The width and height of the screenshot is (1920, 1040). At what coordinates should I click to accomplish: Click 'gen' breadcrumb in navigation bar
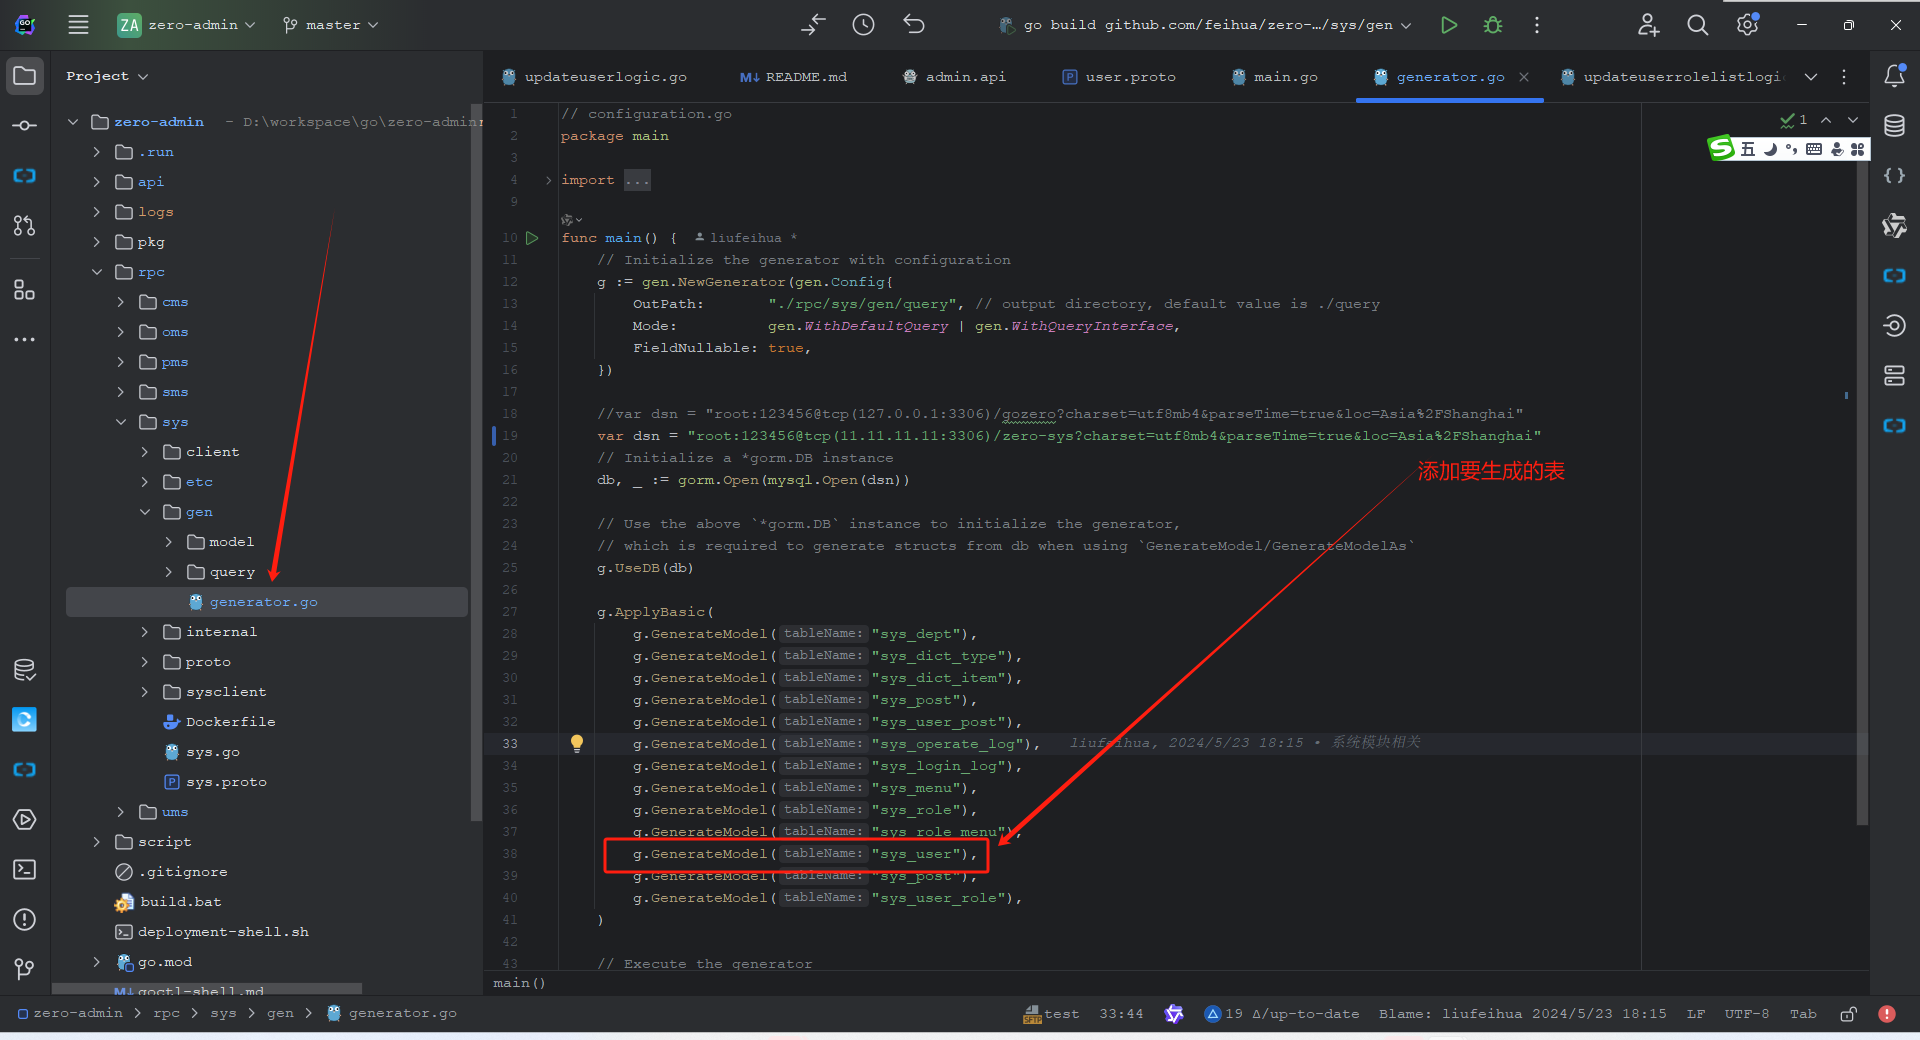click(280, 1014)
